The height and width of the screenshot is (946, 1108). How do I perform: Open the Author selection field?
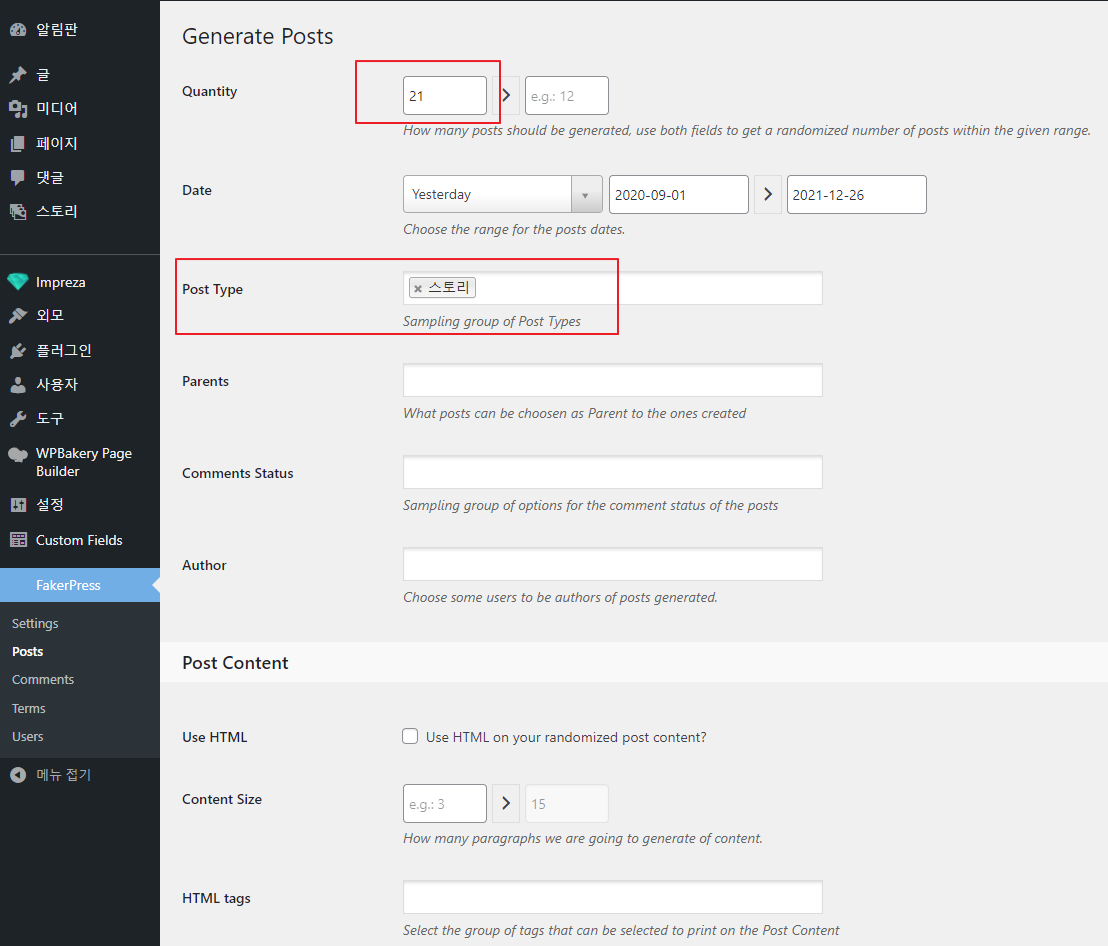coord(613,564)
